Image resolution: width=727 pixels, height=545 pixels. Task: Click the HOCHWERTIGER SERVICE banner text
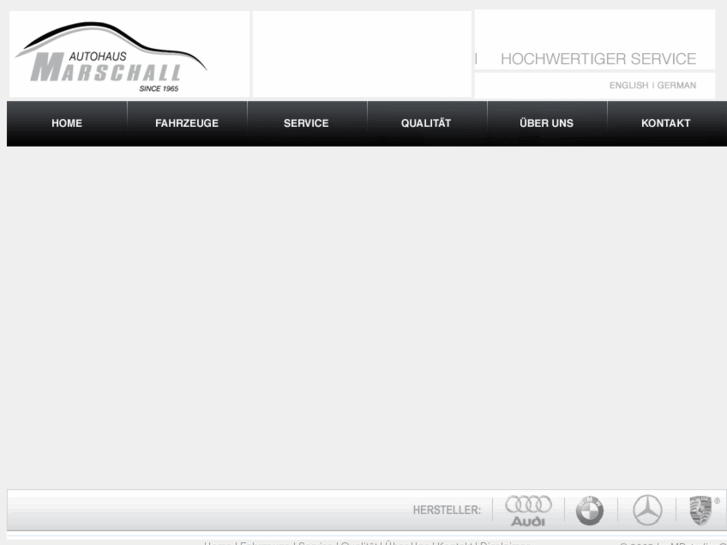click(598, 59)
